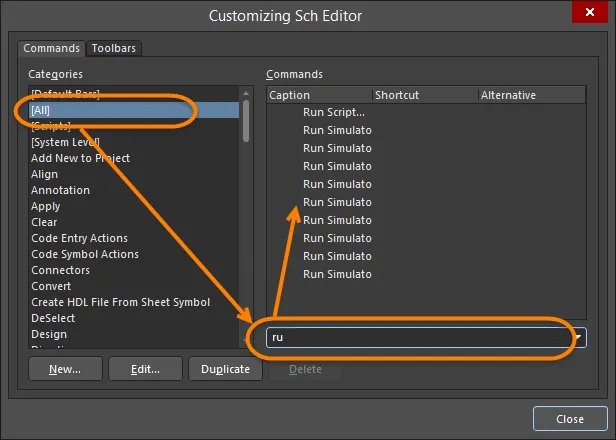Click the Alternative column header
Viewport: 616px width, 440px height.
pyautogui.click(x=532, y=95)
